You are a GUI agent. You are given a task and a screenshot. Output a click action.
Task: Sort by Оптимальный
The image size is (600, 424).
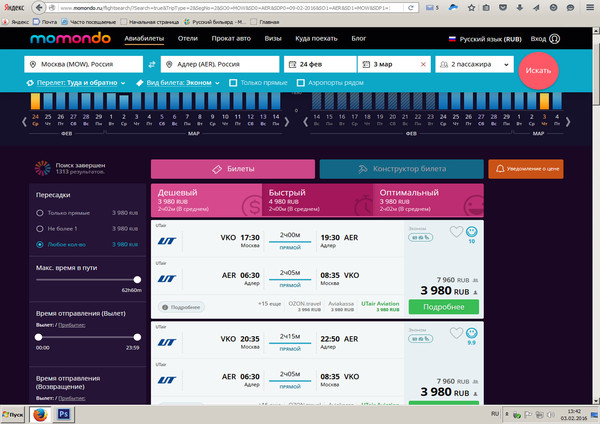tap(428, 201)
